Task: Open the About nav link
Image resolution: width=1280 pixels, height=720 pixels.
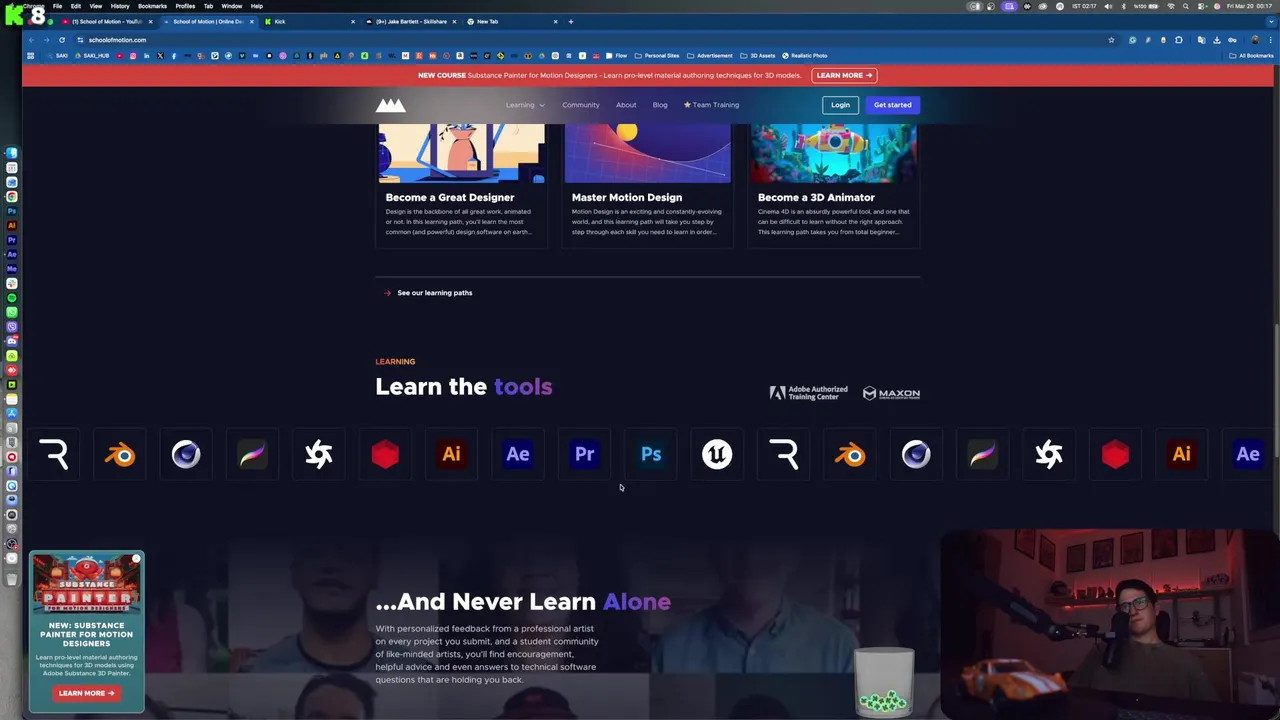Action: (x=626, y=105)
